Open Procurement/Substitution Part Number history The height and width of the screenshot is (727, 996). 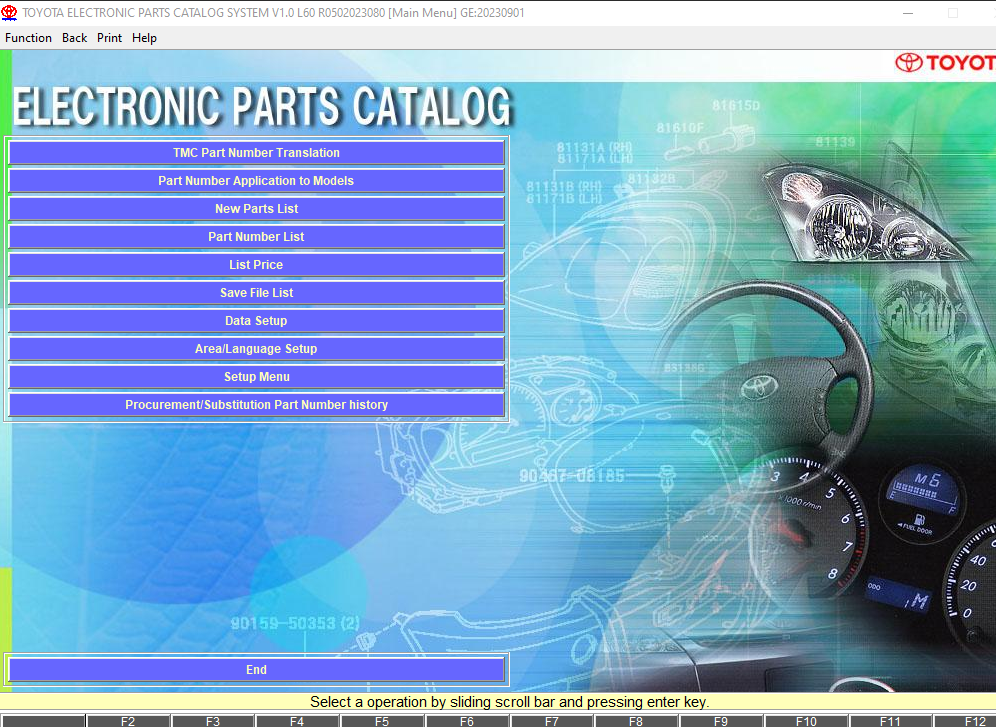coord(256,404)
